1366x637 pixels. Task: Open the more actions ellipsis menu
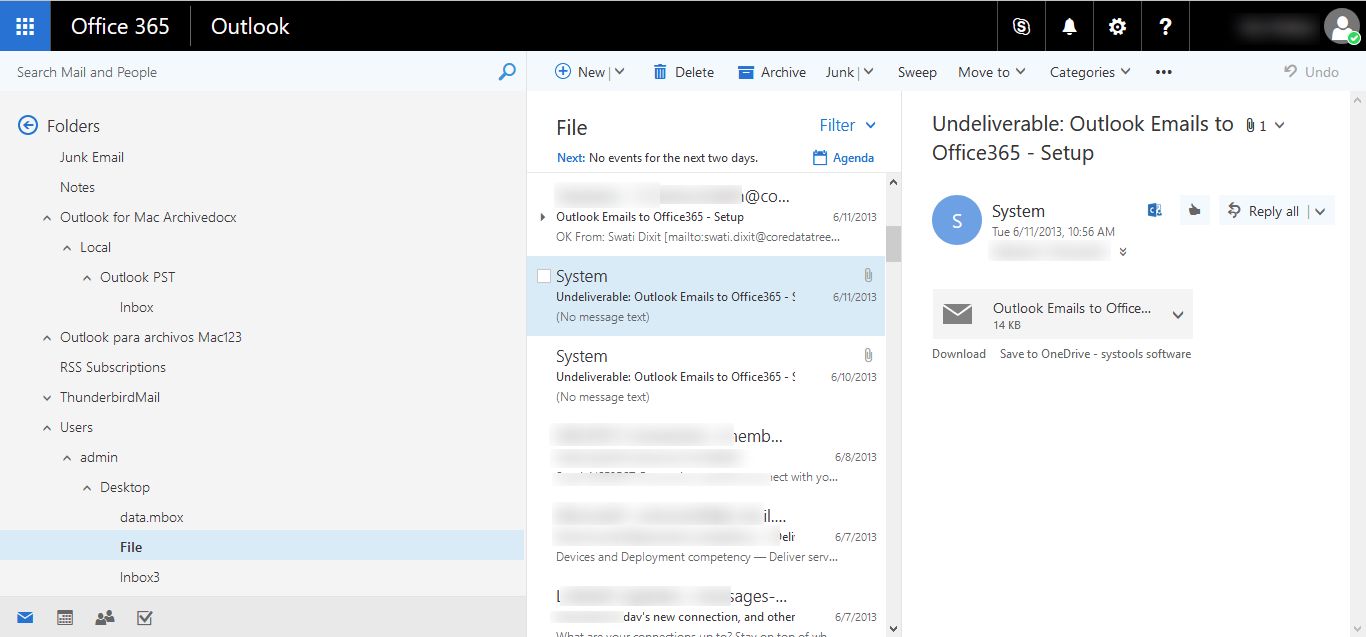1163,72
